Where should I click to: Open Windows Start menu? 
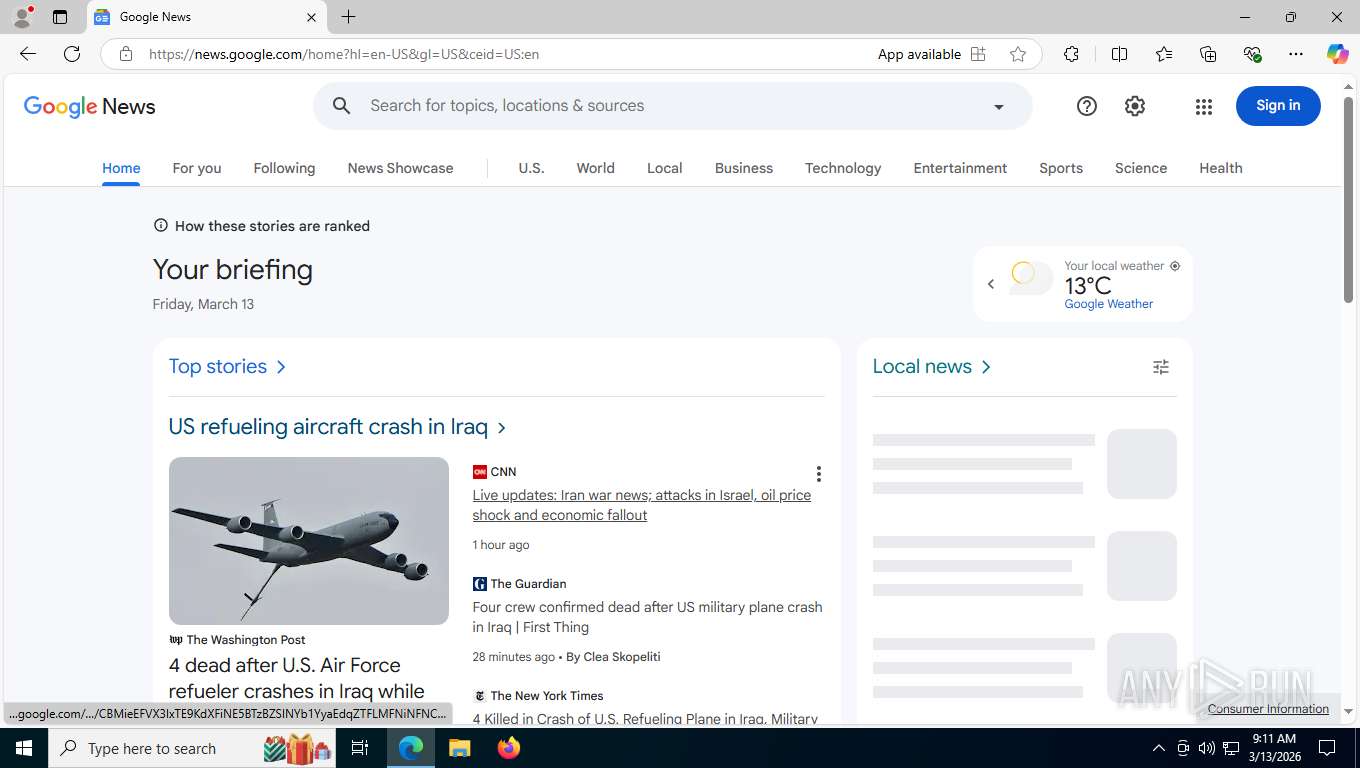coord(24,748)
